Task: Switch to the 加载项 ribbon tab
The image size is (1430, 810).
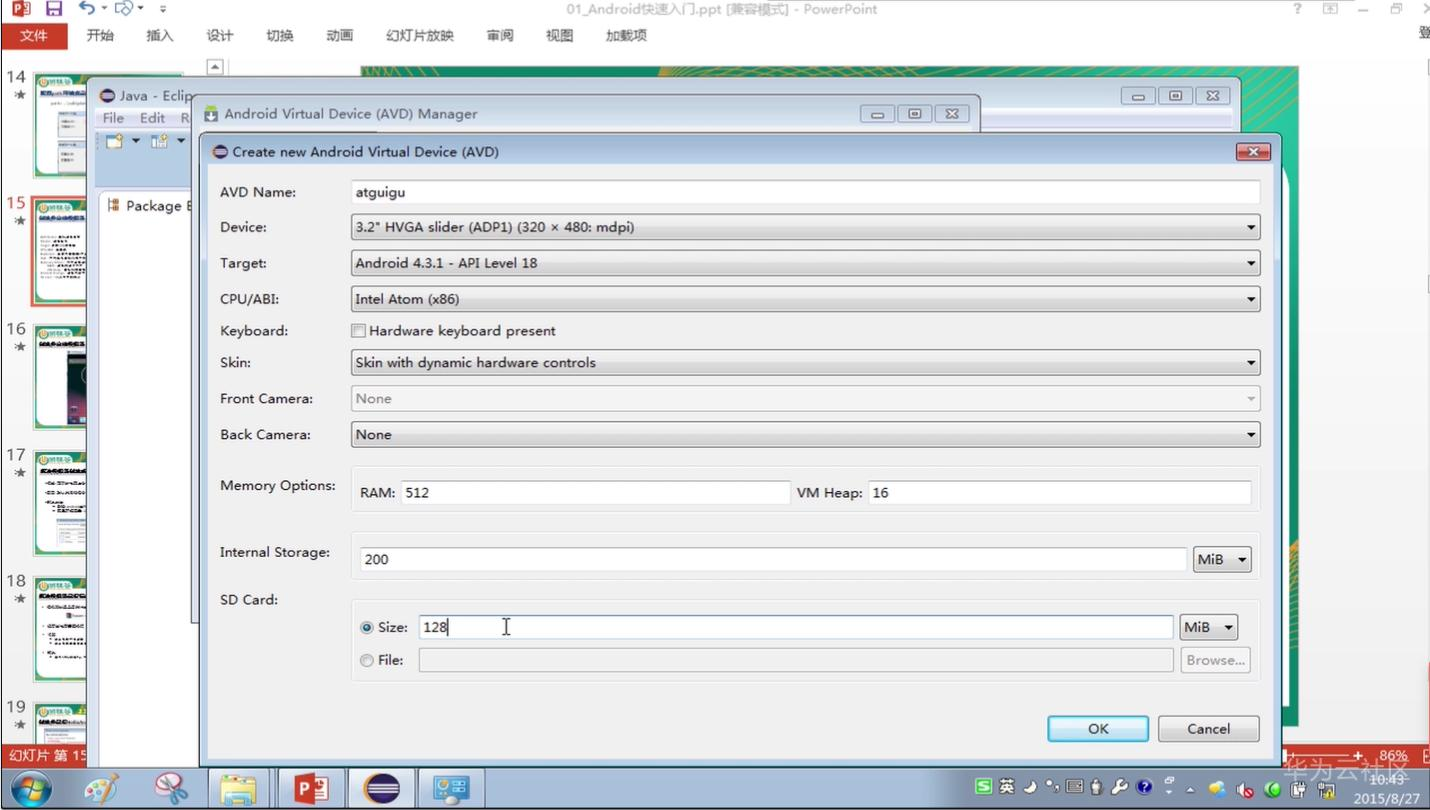Action: (x=626, y=36)
